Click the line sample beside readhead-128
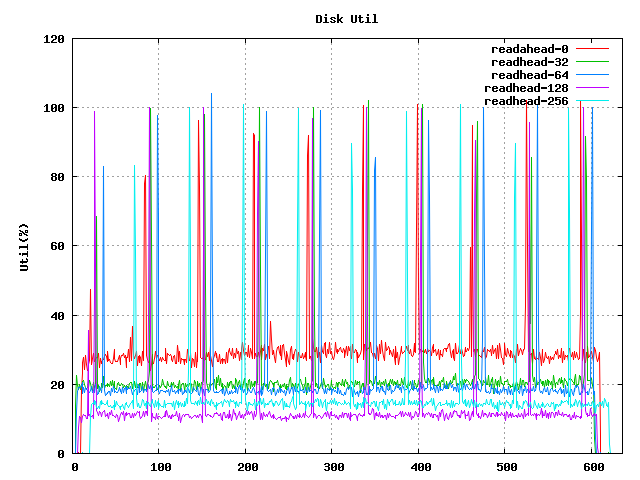 (592, 88)
